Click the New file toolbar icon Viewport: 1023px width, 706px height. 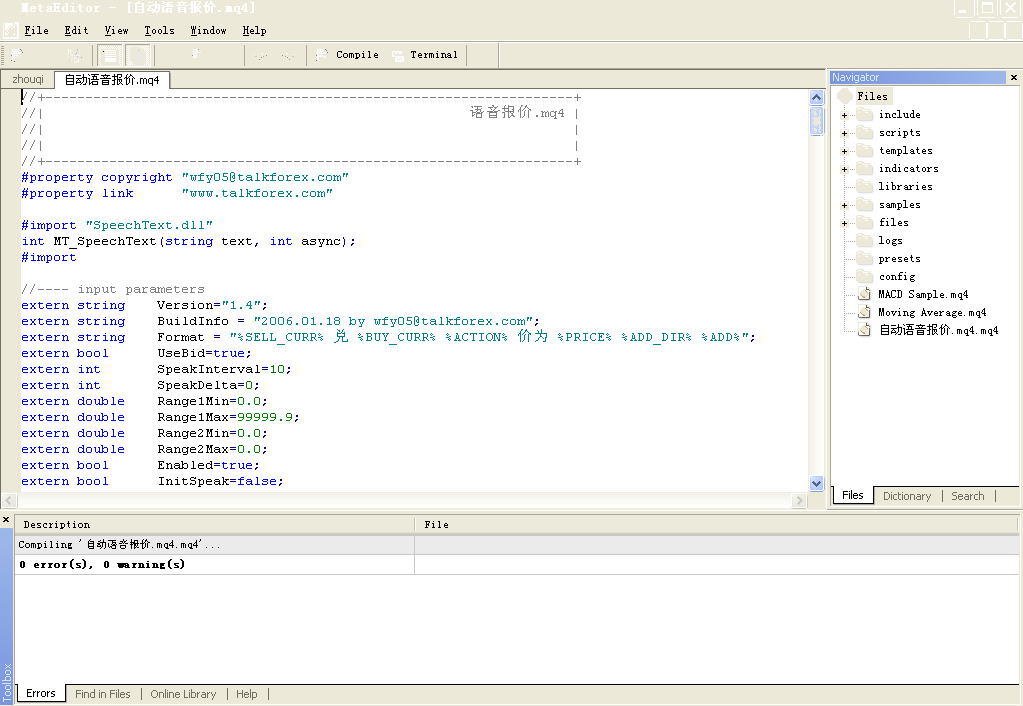coord(17,55)
